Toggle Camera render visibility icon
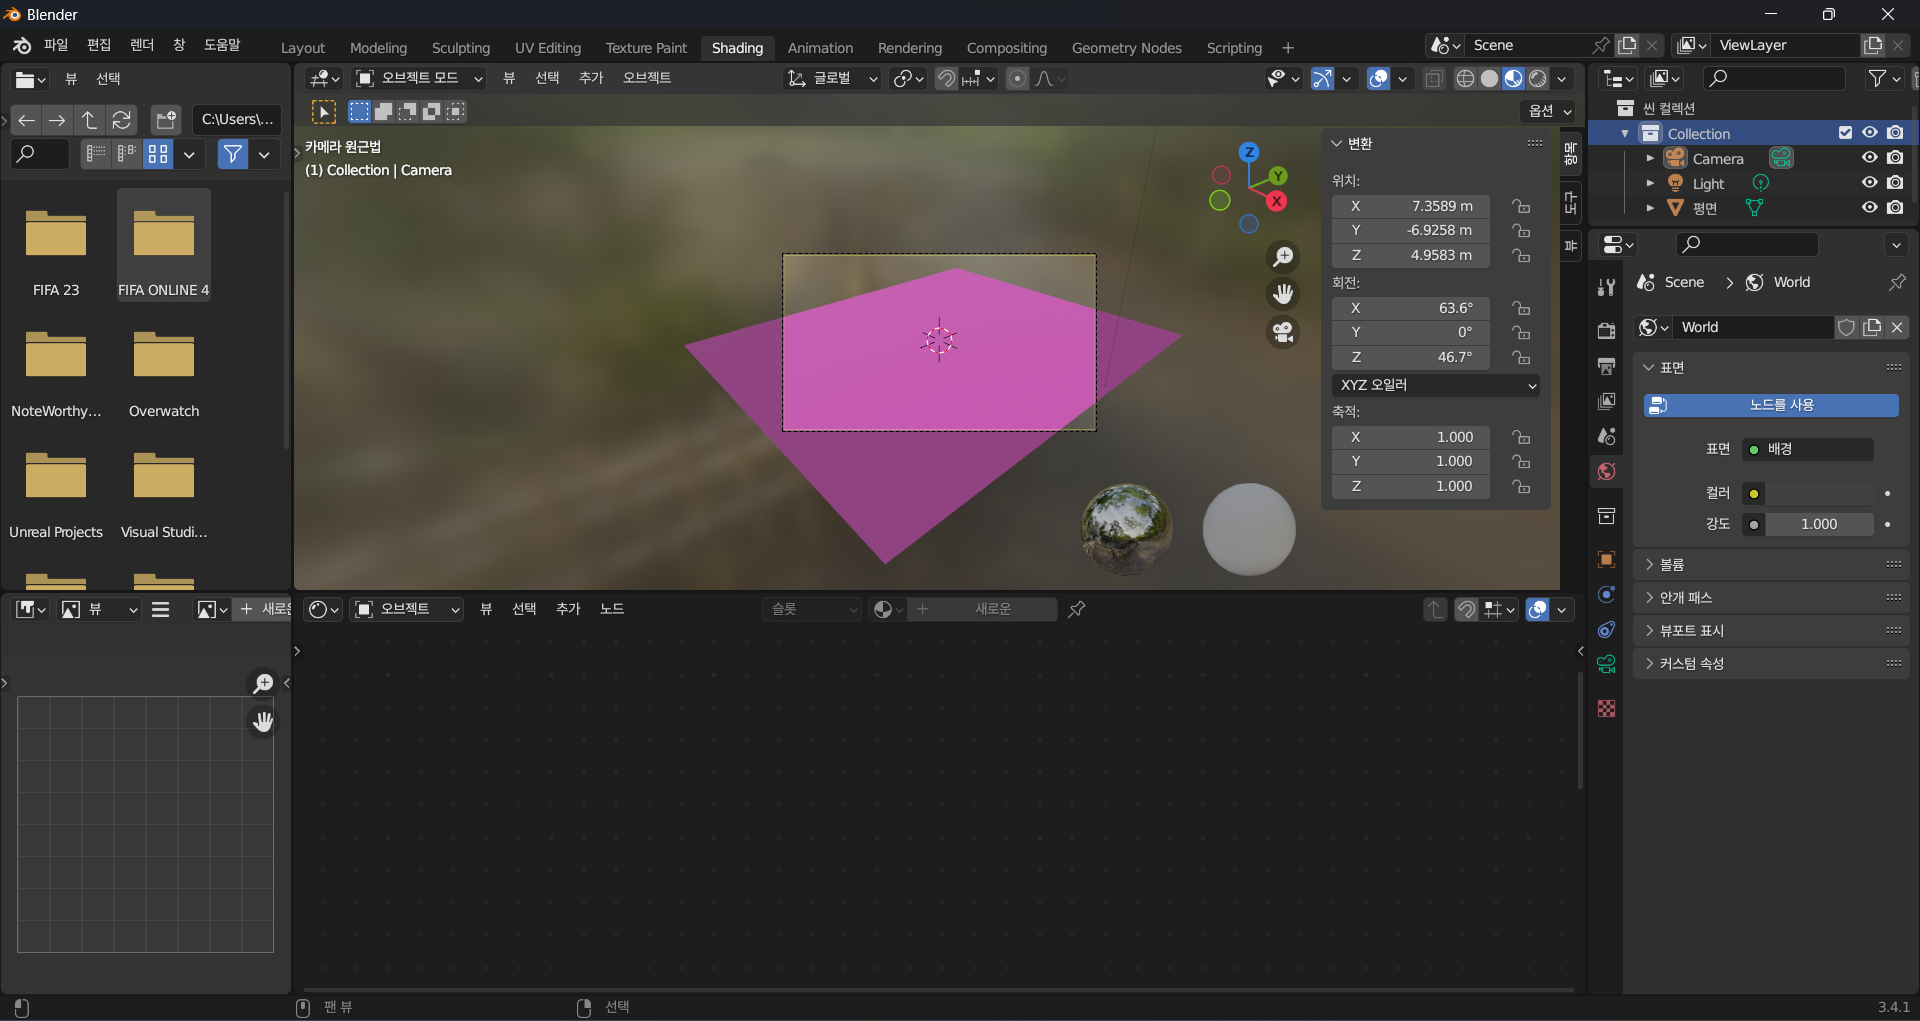 click(1895, 158)
